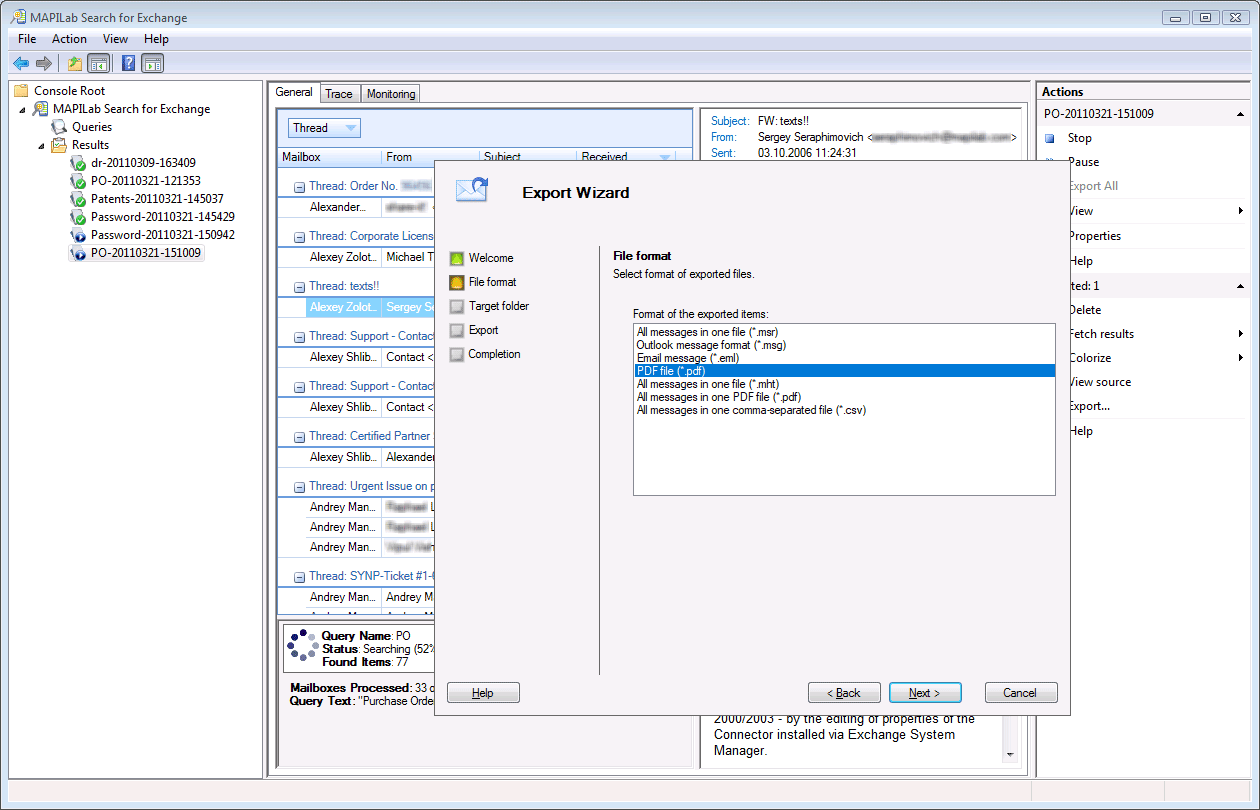Toggle the Show/Hide Action Pane toolbar icon

point(152,64)
